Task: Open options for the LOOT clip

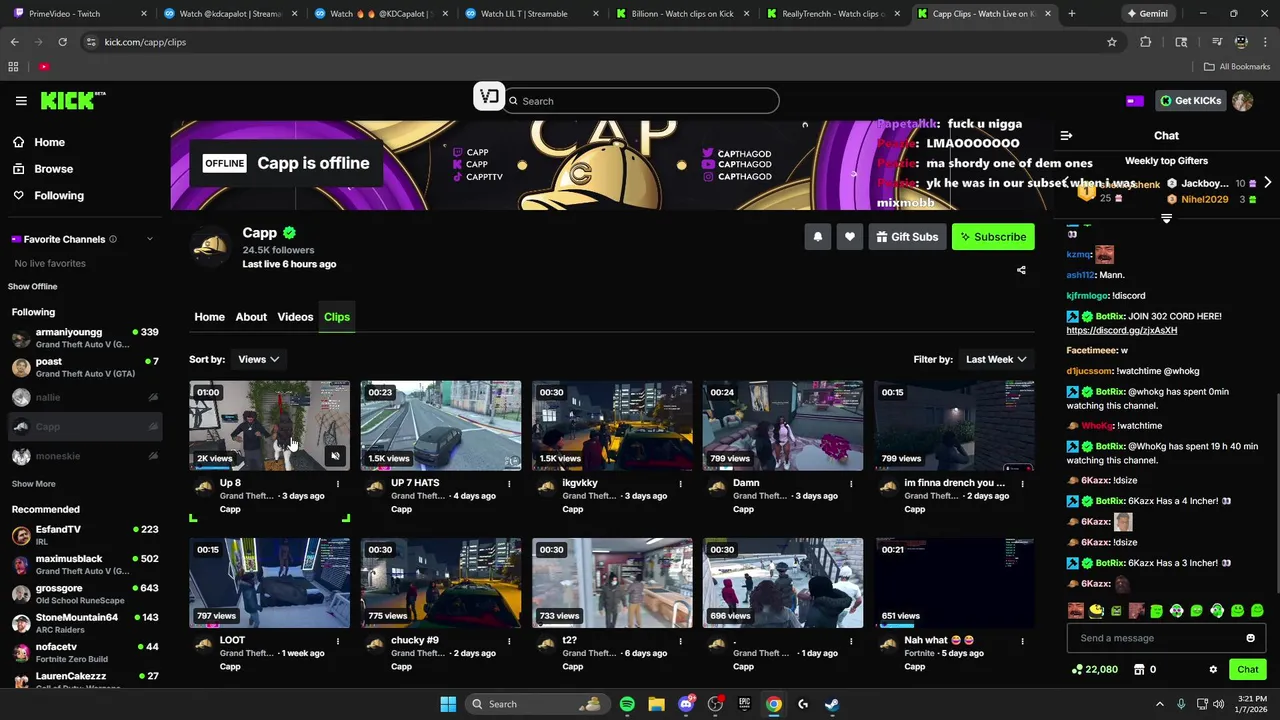Action: pyautogui.click(x=338, y=641)
